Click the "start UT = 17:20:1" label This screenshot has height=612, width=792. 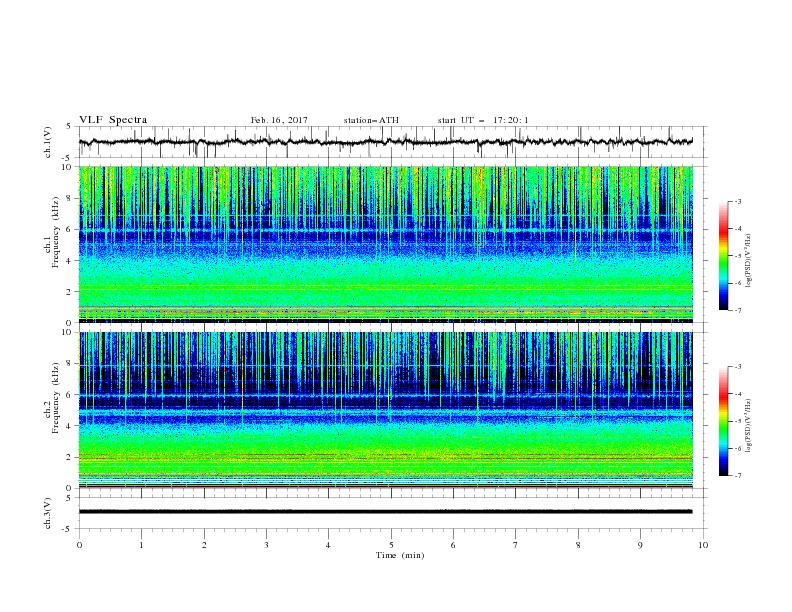click(x=483, y=120)
